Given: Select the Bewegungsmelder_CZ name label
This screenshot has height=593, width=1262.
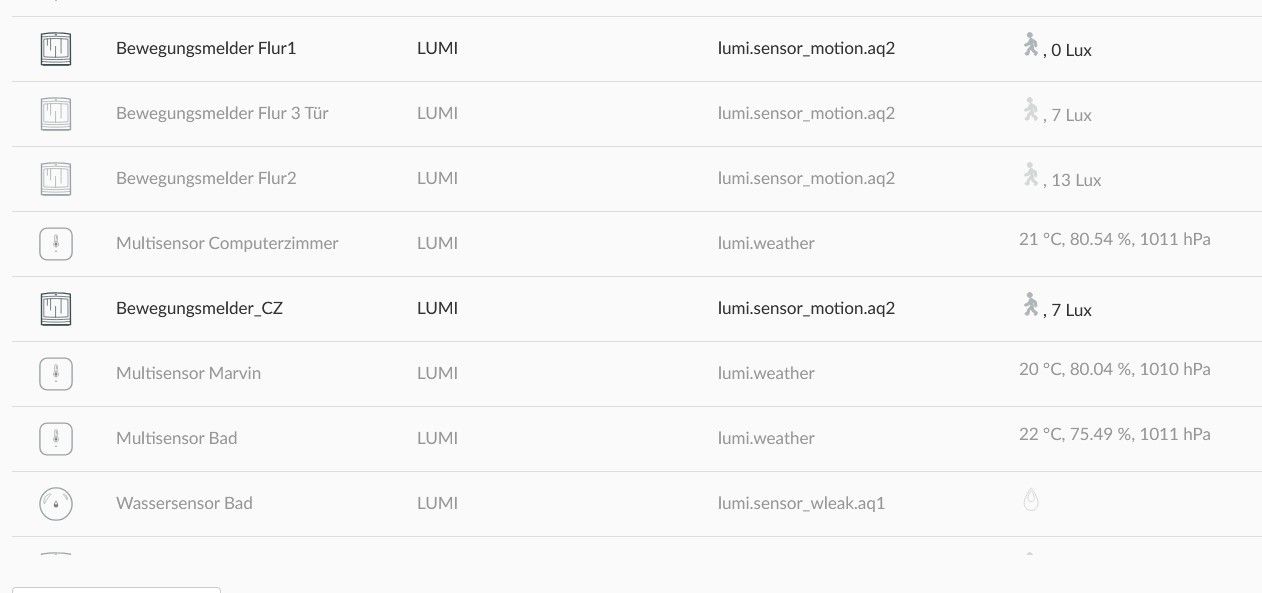Looking at the screenshot, I should click(199, 308).
